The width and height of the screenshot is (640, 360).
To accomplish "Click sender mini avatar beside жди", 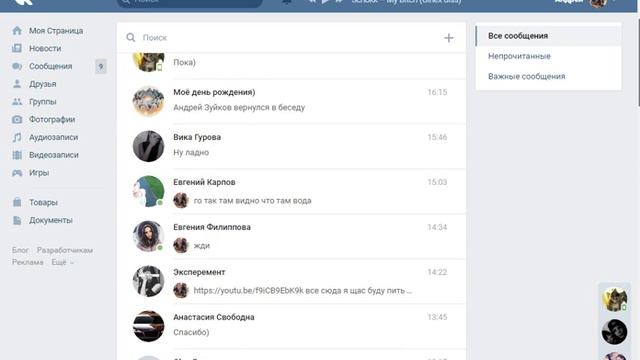I will 181,245.
